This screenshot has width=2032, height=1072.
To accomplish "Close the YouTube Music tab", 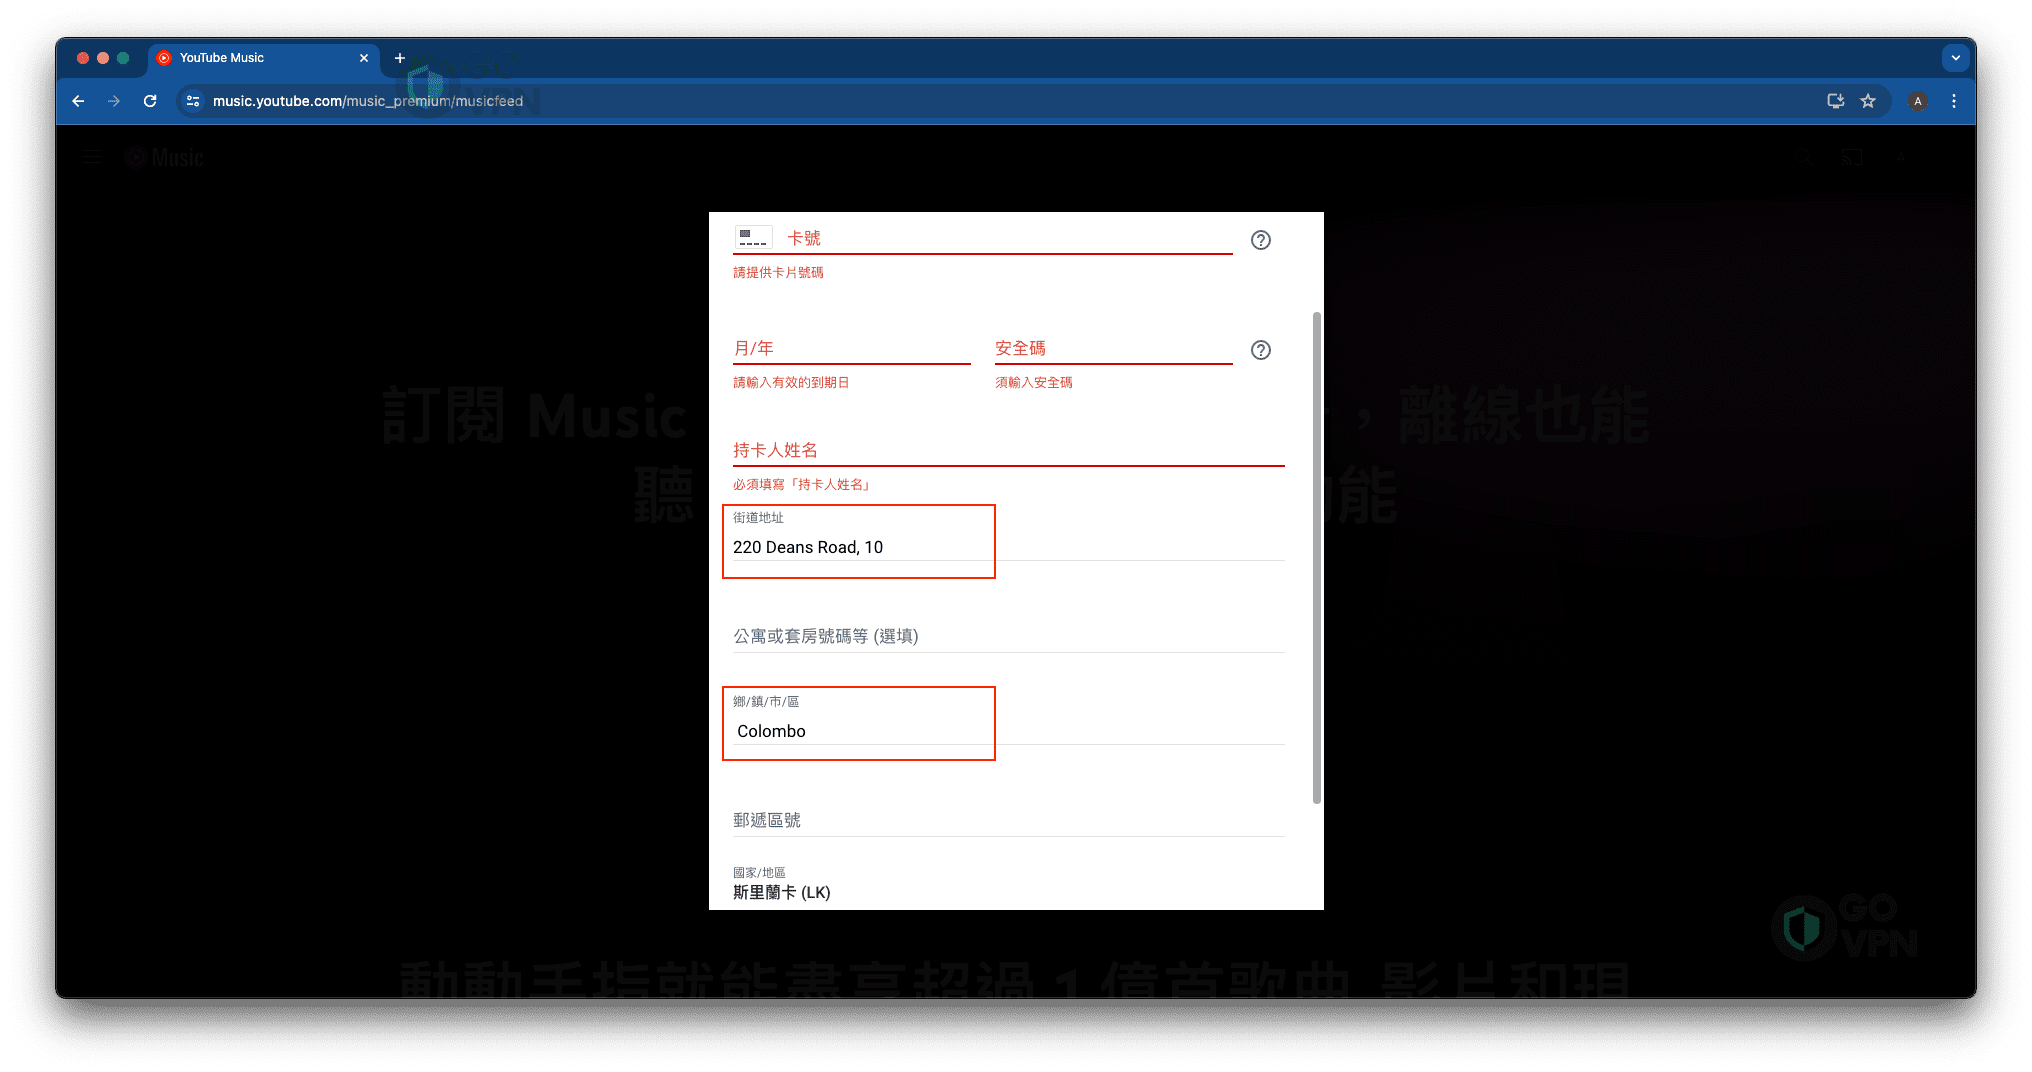I will pos(364,58).
